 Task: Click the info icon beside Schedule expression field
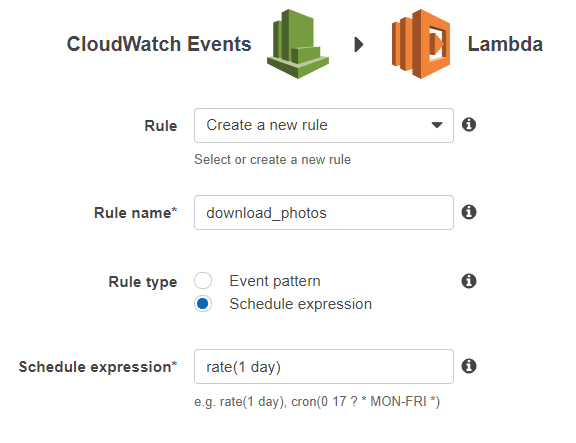(x=469, y=366)
